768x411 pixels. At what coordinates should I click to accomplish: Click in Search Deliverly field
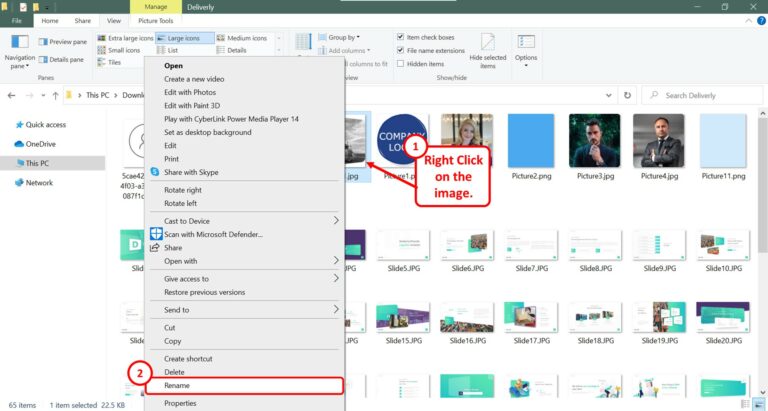pyautogui.click(x=702, y=96)
